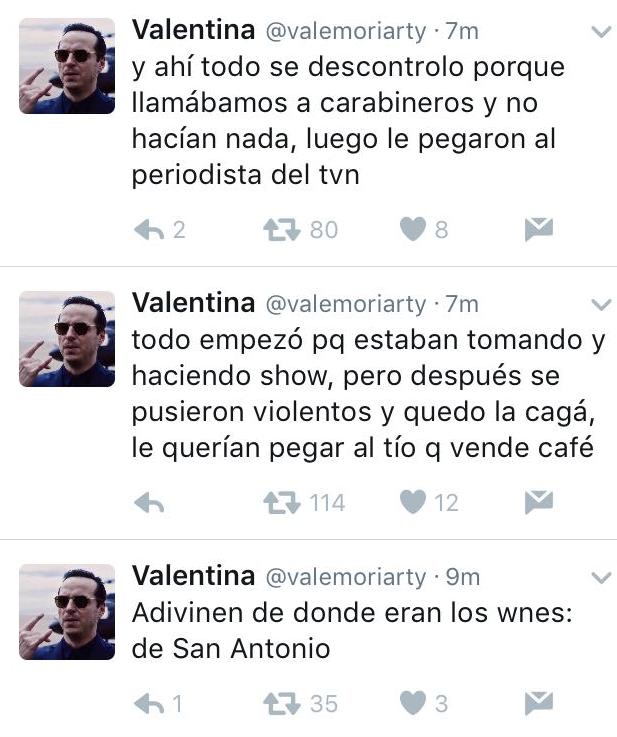
Task: Expand options chevron on the 9m tweet
Action: coord(601,577)
